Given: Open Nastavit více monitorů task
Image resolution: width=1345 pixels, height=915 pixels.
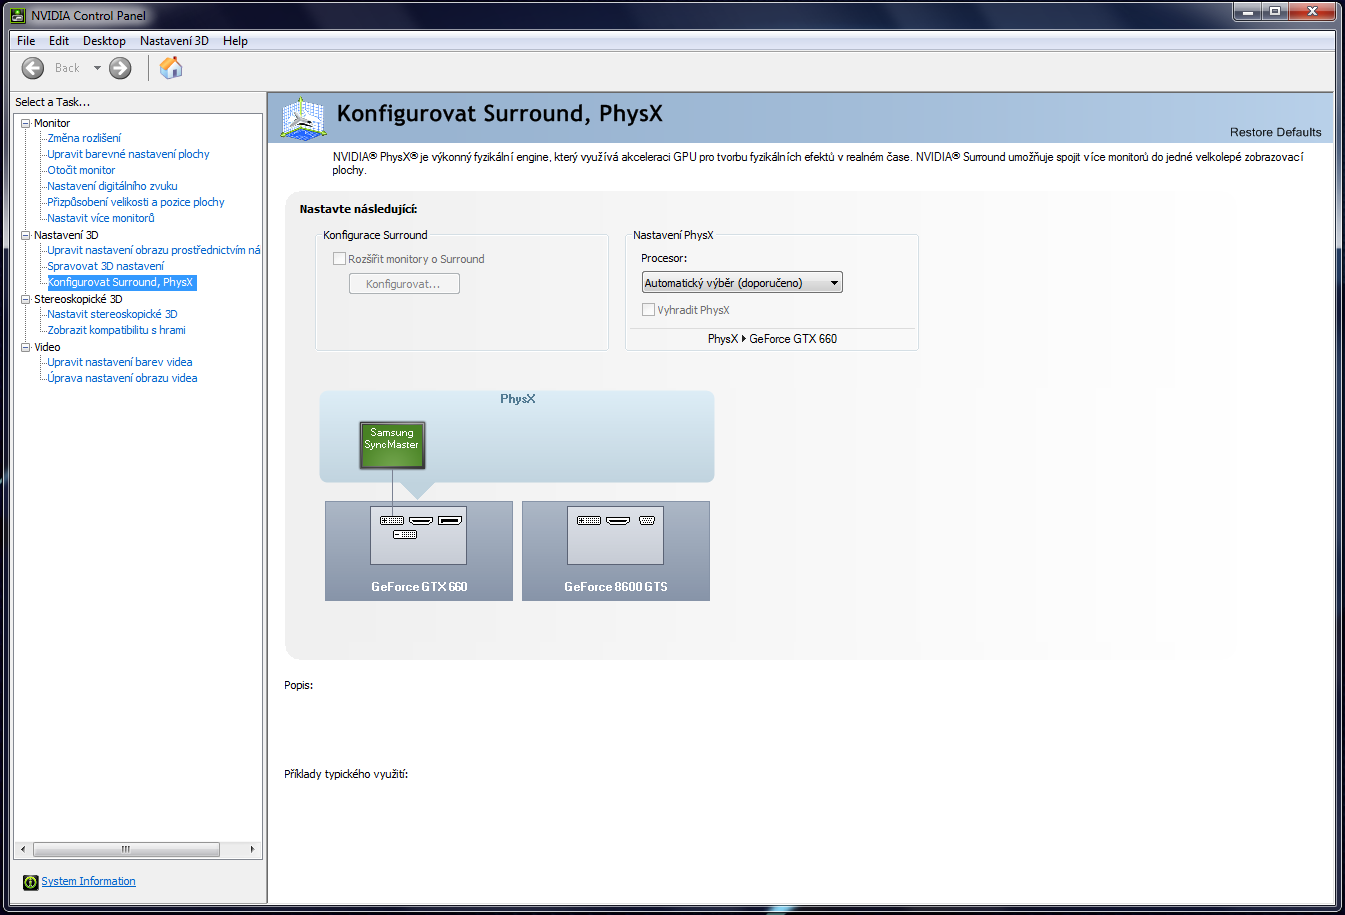Looking at the screenshot, I should click(101, 218).
